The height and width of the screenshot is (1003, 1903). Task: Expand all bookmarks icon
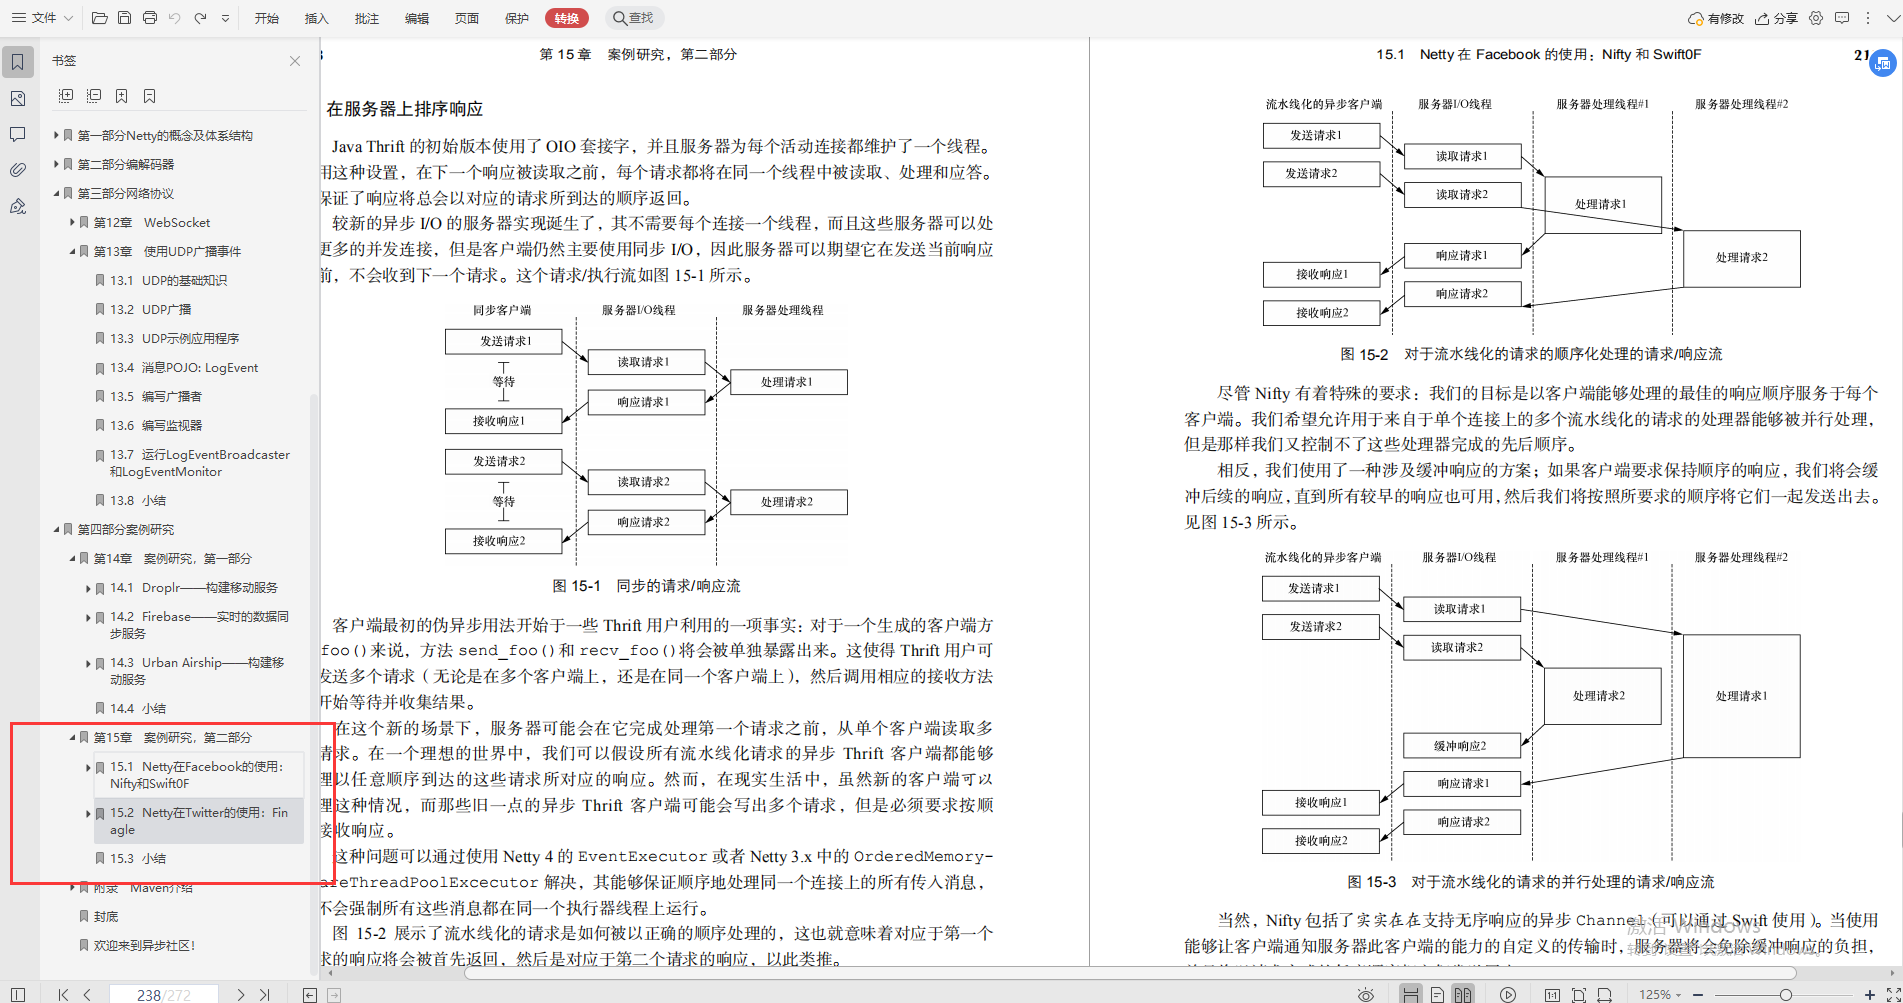point(66,96)
